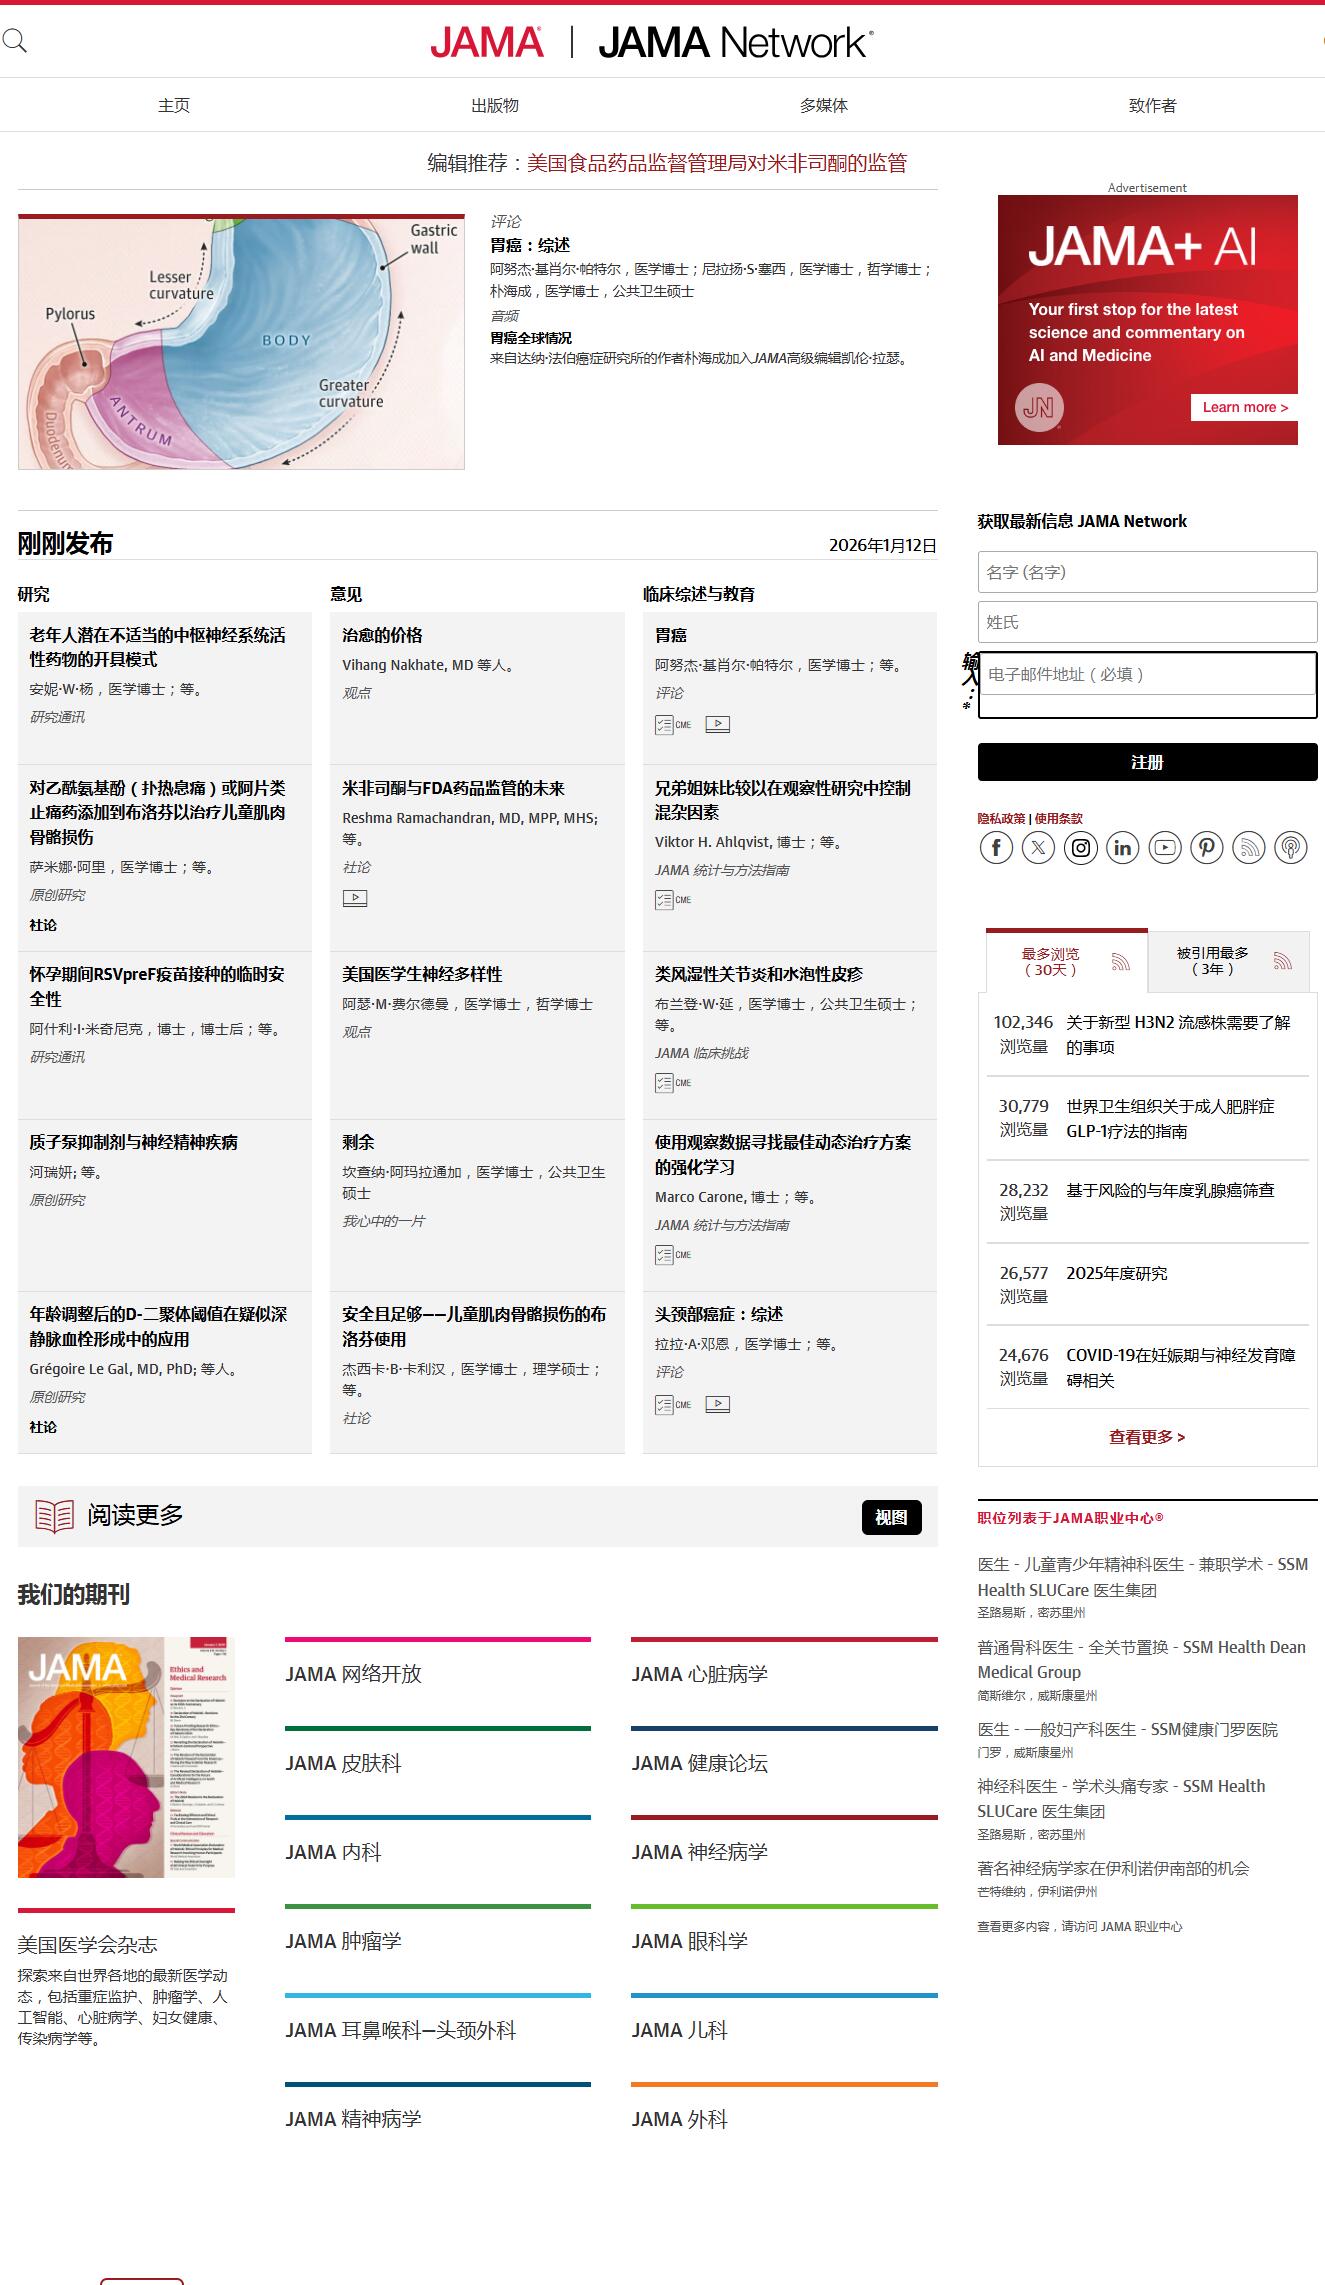The width and height of the screenshot is (1325, 2285).
Task: Focus the 电子邮件地址（必填）field
Action: 1147,674
